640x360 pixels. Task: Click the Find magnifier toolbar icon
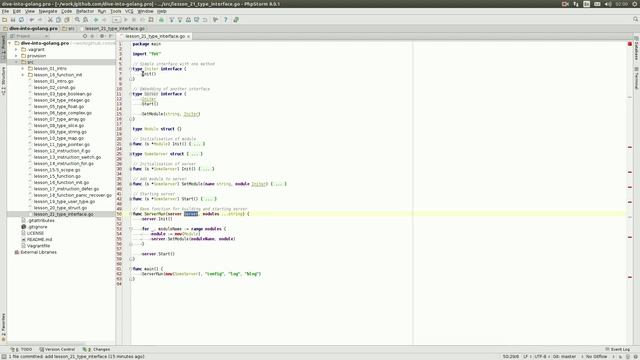[x=77, y=20]
